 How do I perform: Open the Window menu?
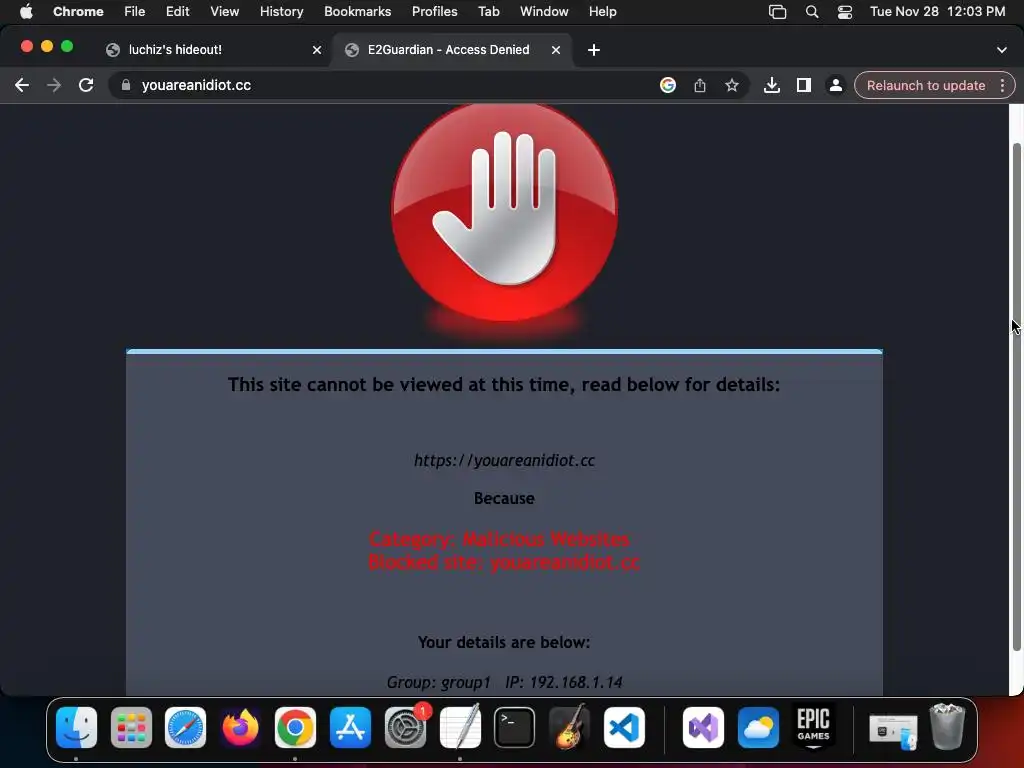(x=544, y=12)
